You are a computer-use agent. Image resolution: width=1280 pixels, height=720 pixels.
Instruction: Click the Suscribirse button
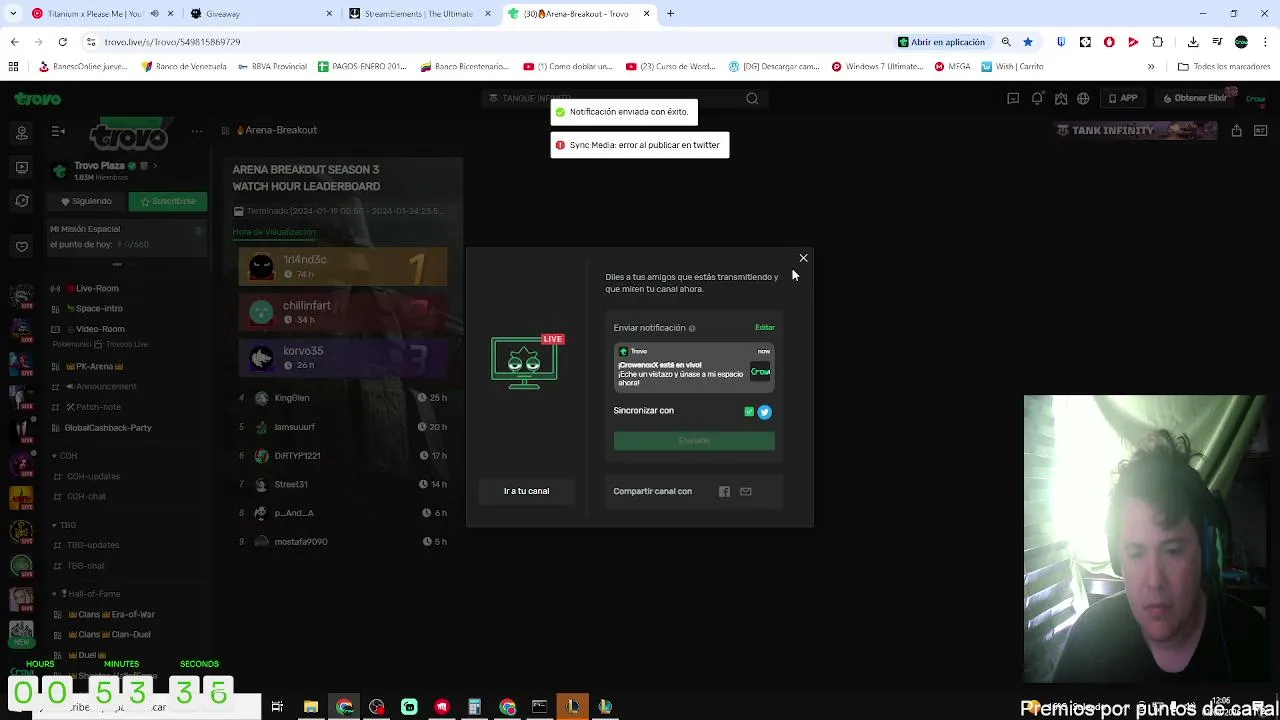tap(168, 201)
